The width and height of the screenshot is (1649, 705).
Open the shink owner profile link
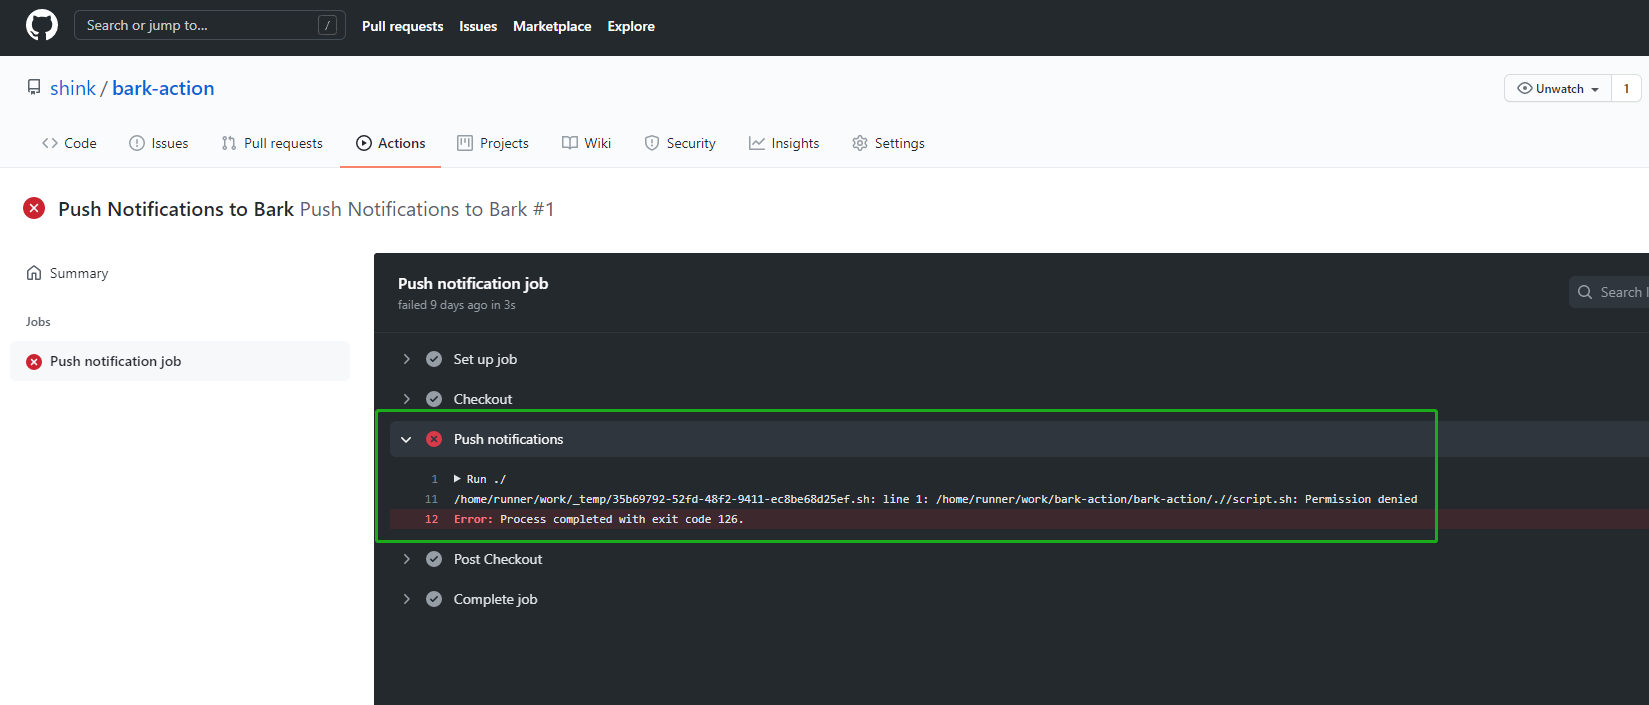(73, 88)
